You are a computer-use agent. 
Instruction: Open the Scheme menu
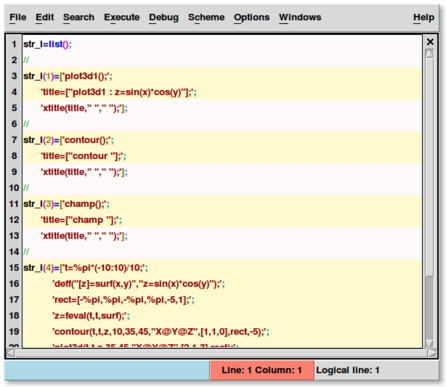[206, 17]
